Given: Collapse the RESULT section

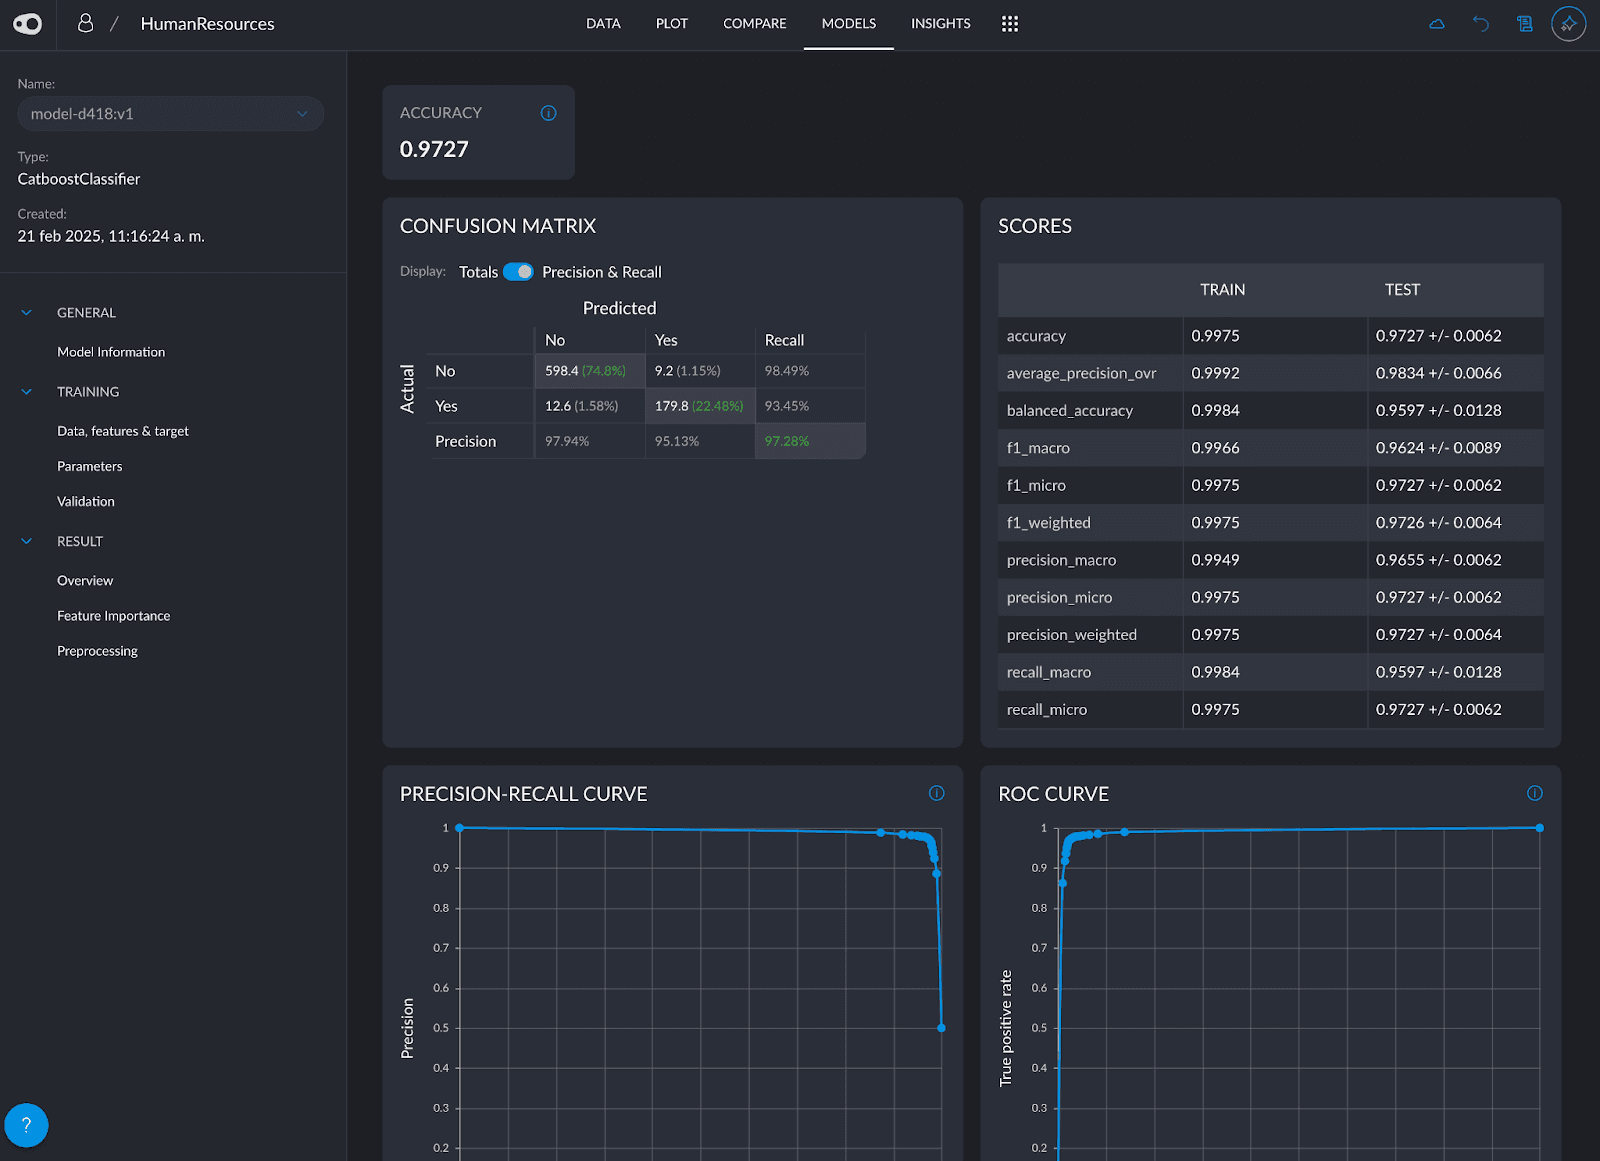Looking at the screenshot, I should pos(27,541).
